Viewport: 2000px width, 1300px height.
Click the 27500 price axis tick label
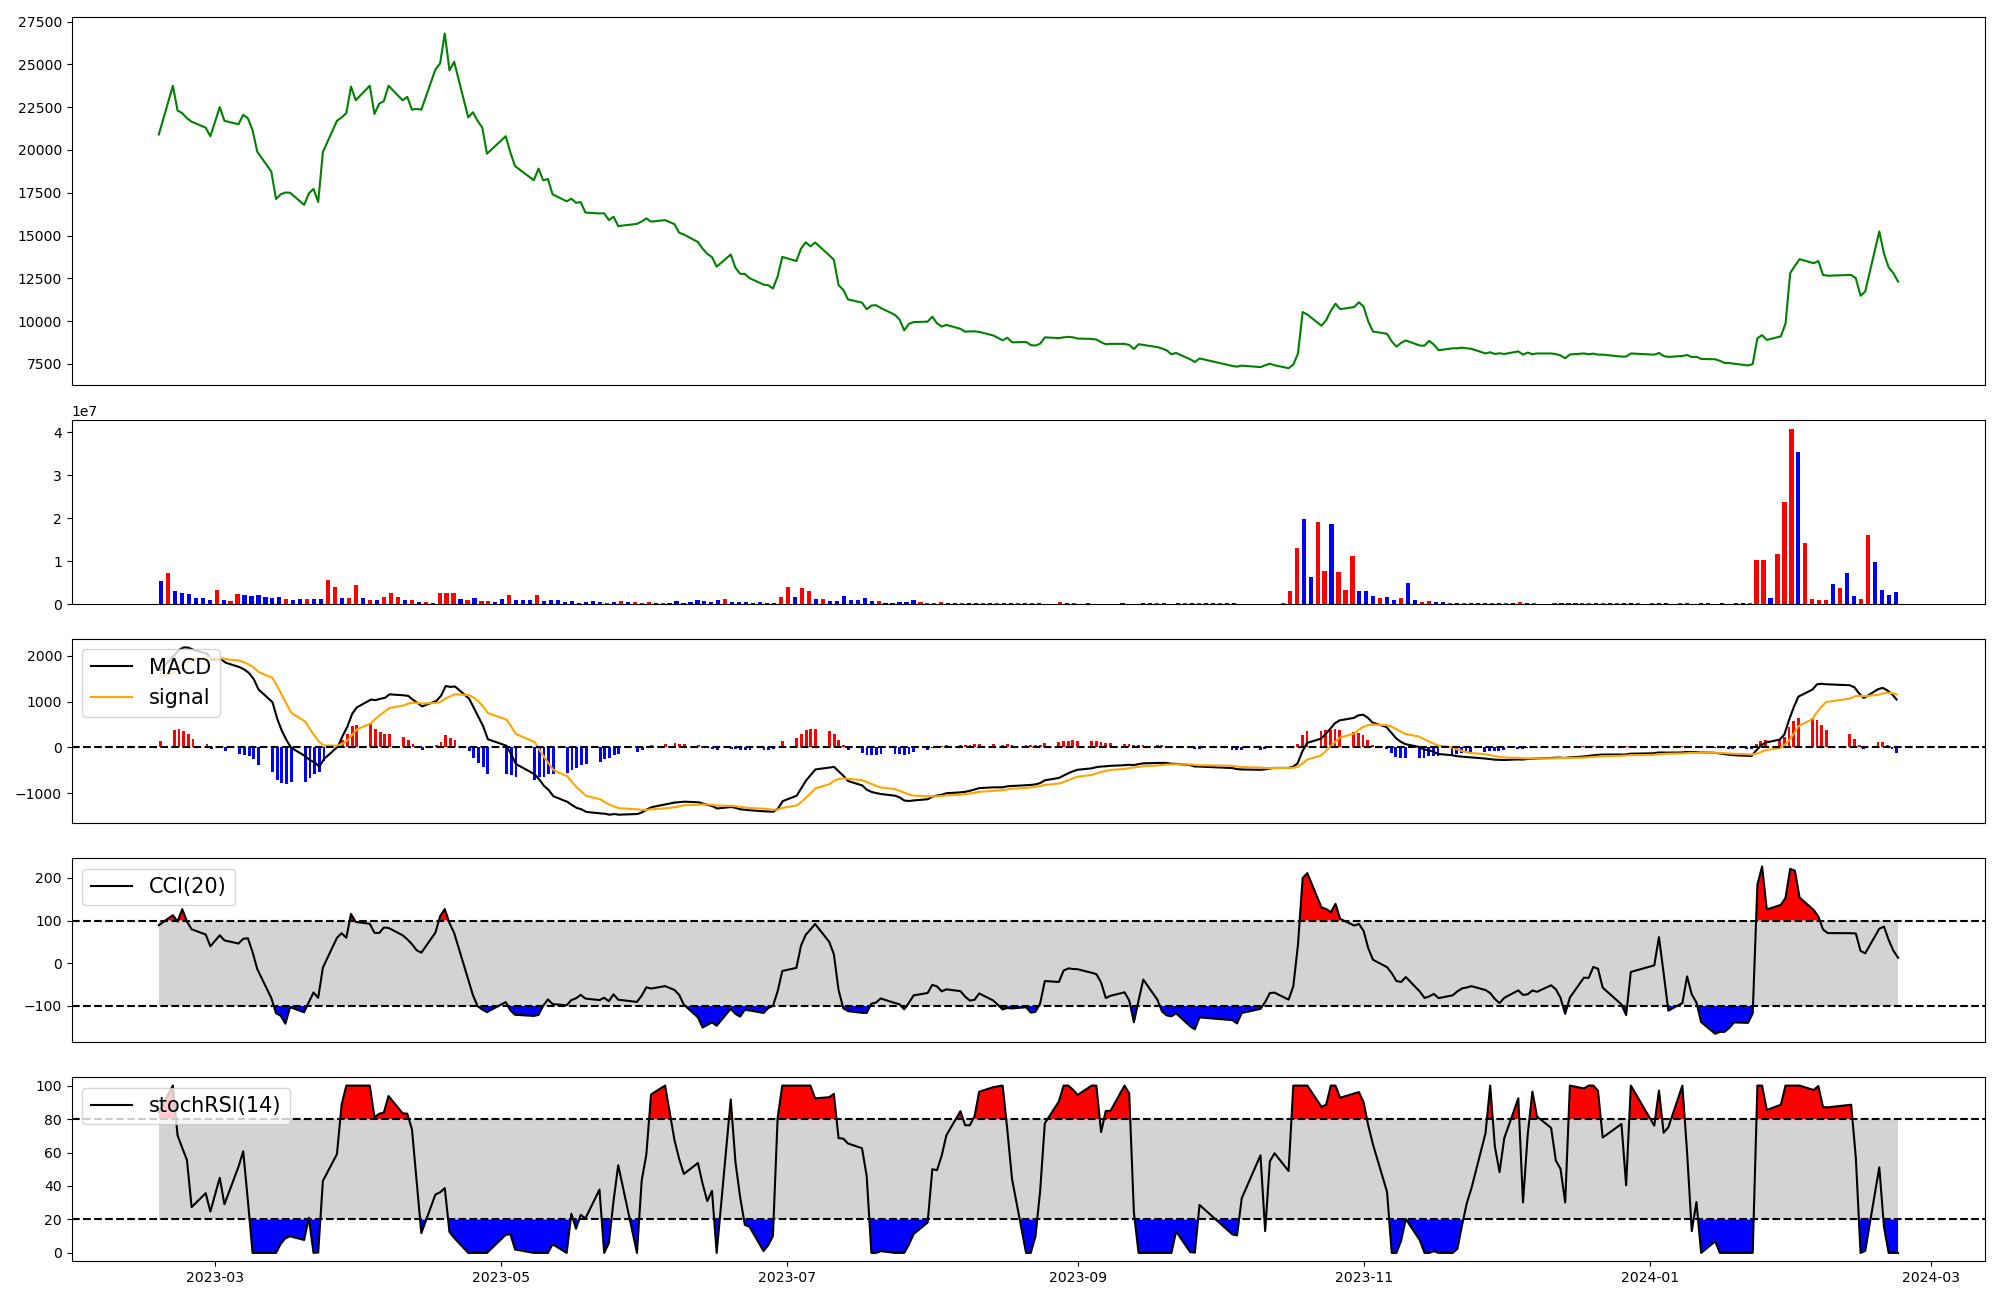(x=40, y=22)
